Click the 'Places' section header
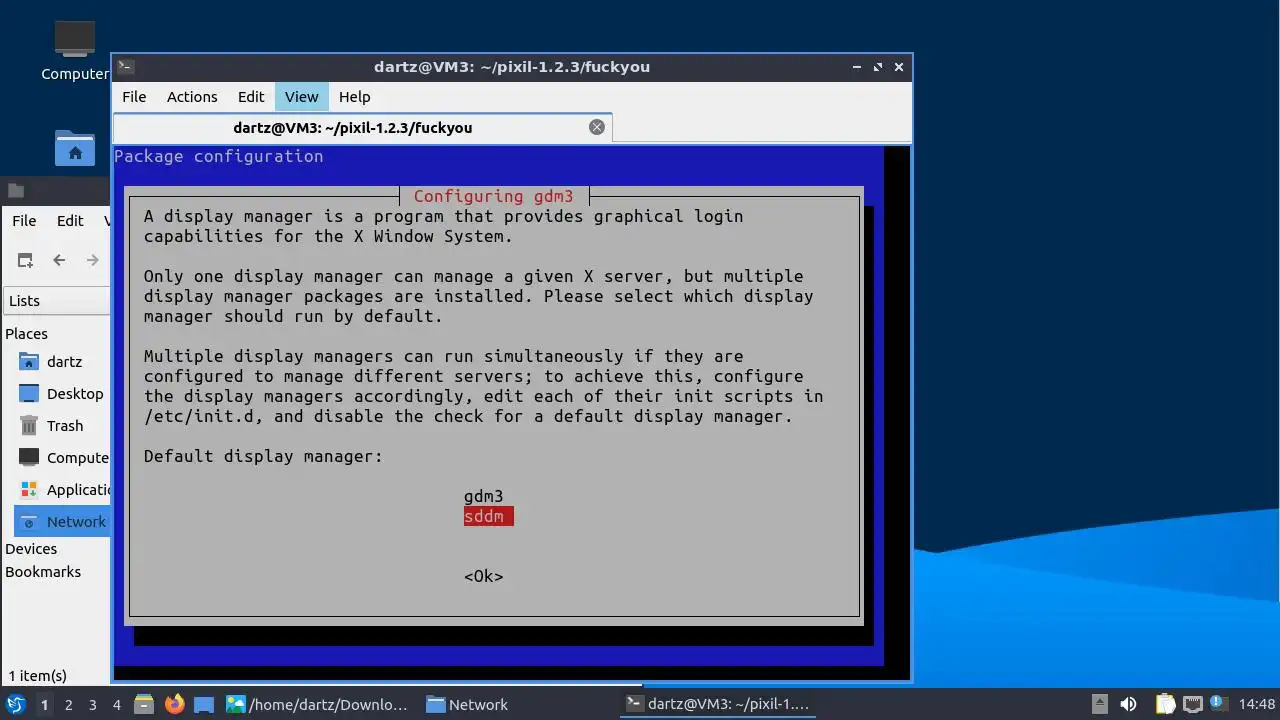Image resolution: width=1280 pixels, height=720 pixels. [x=26, y=334]
